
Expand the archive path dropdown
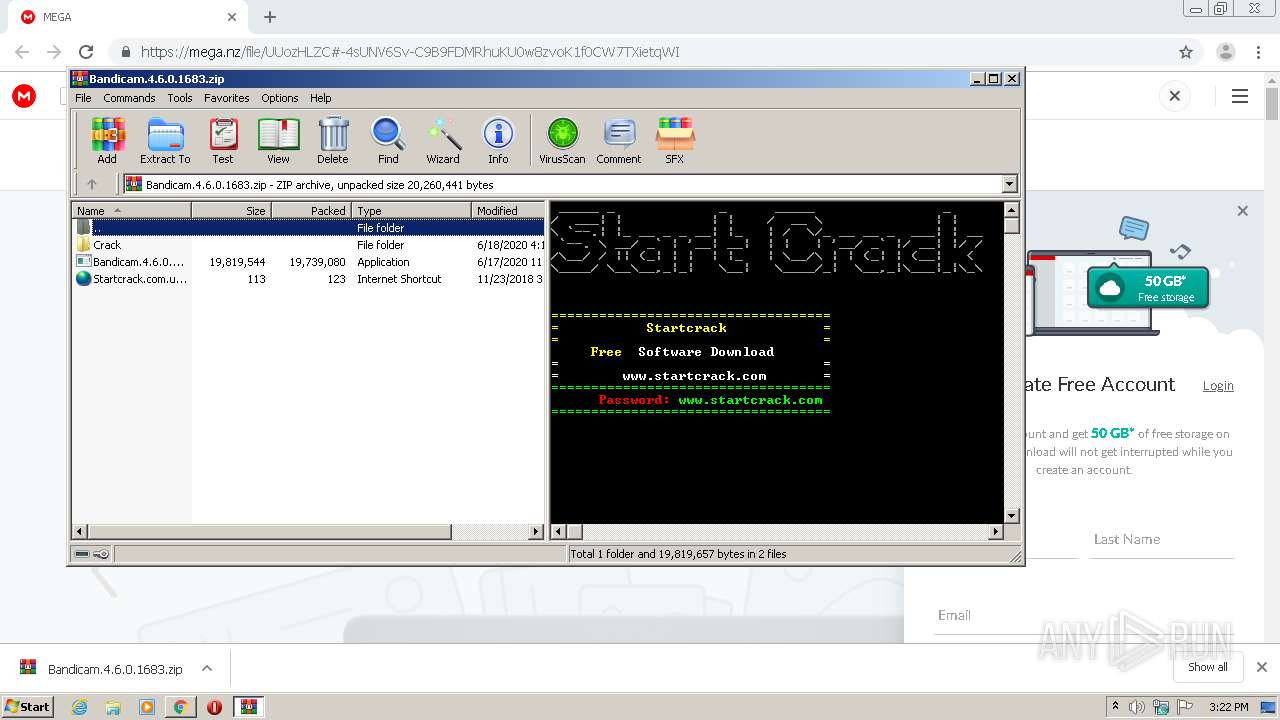tap(1009, 184)
